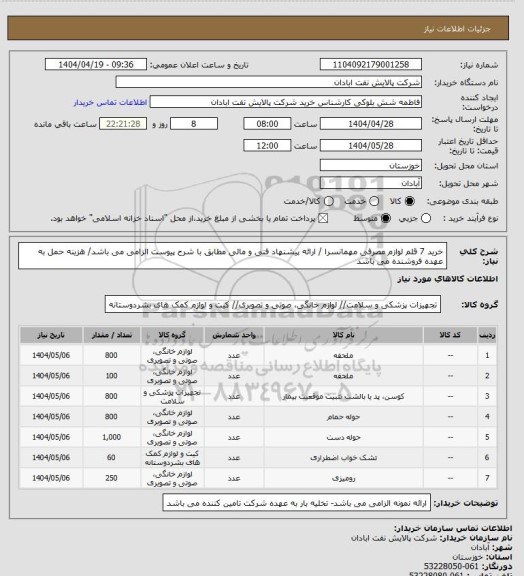Select the جزیی purchase type radio
The width and height of the screenshot is (524, 576).
tap(426, 219)
